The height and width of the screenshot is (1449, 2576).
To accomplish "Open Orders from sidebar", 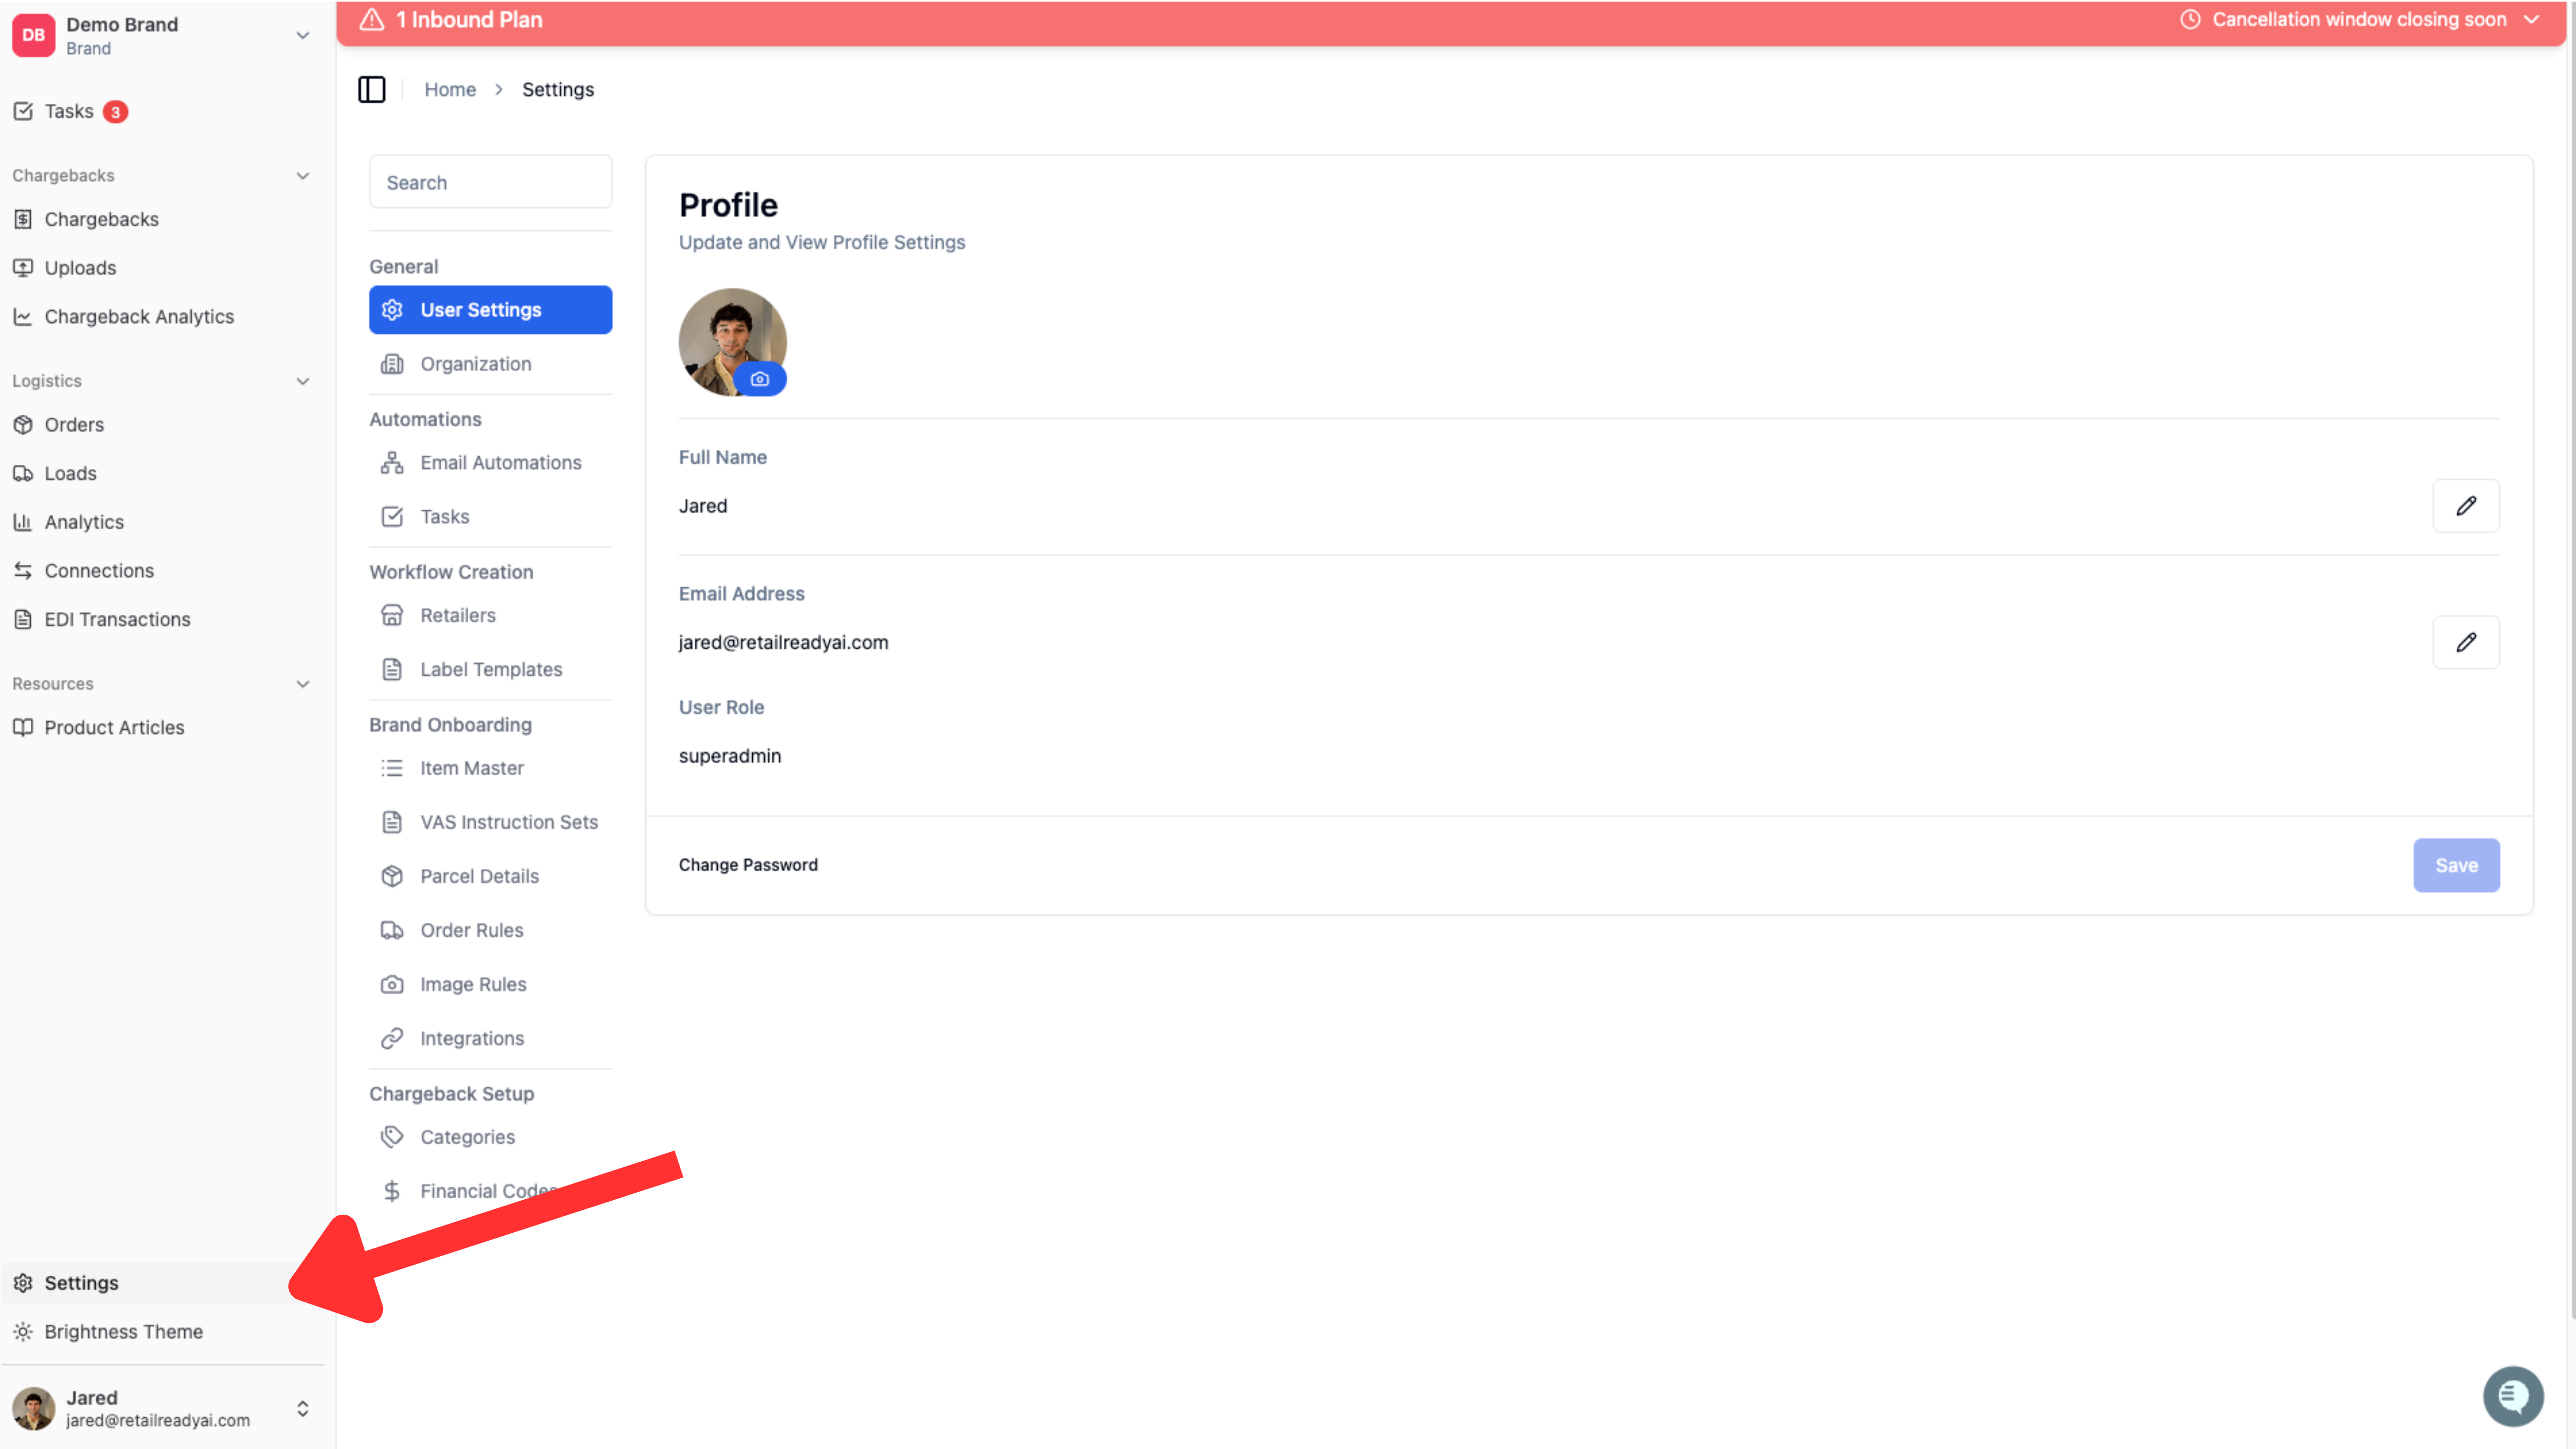I will 74,424.
